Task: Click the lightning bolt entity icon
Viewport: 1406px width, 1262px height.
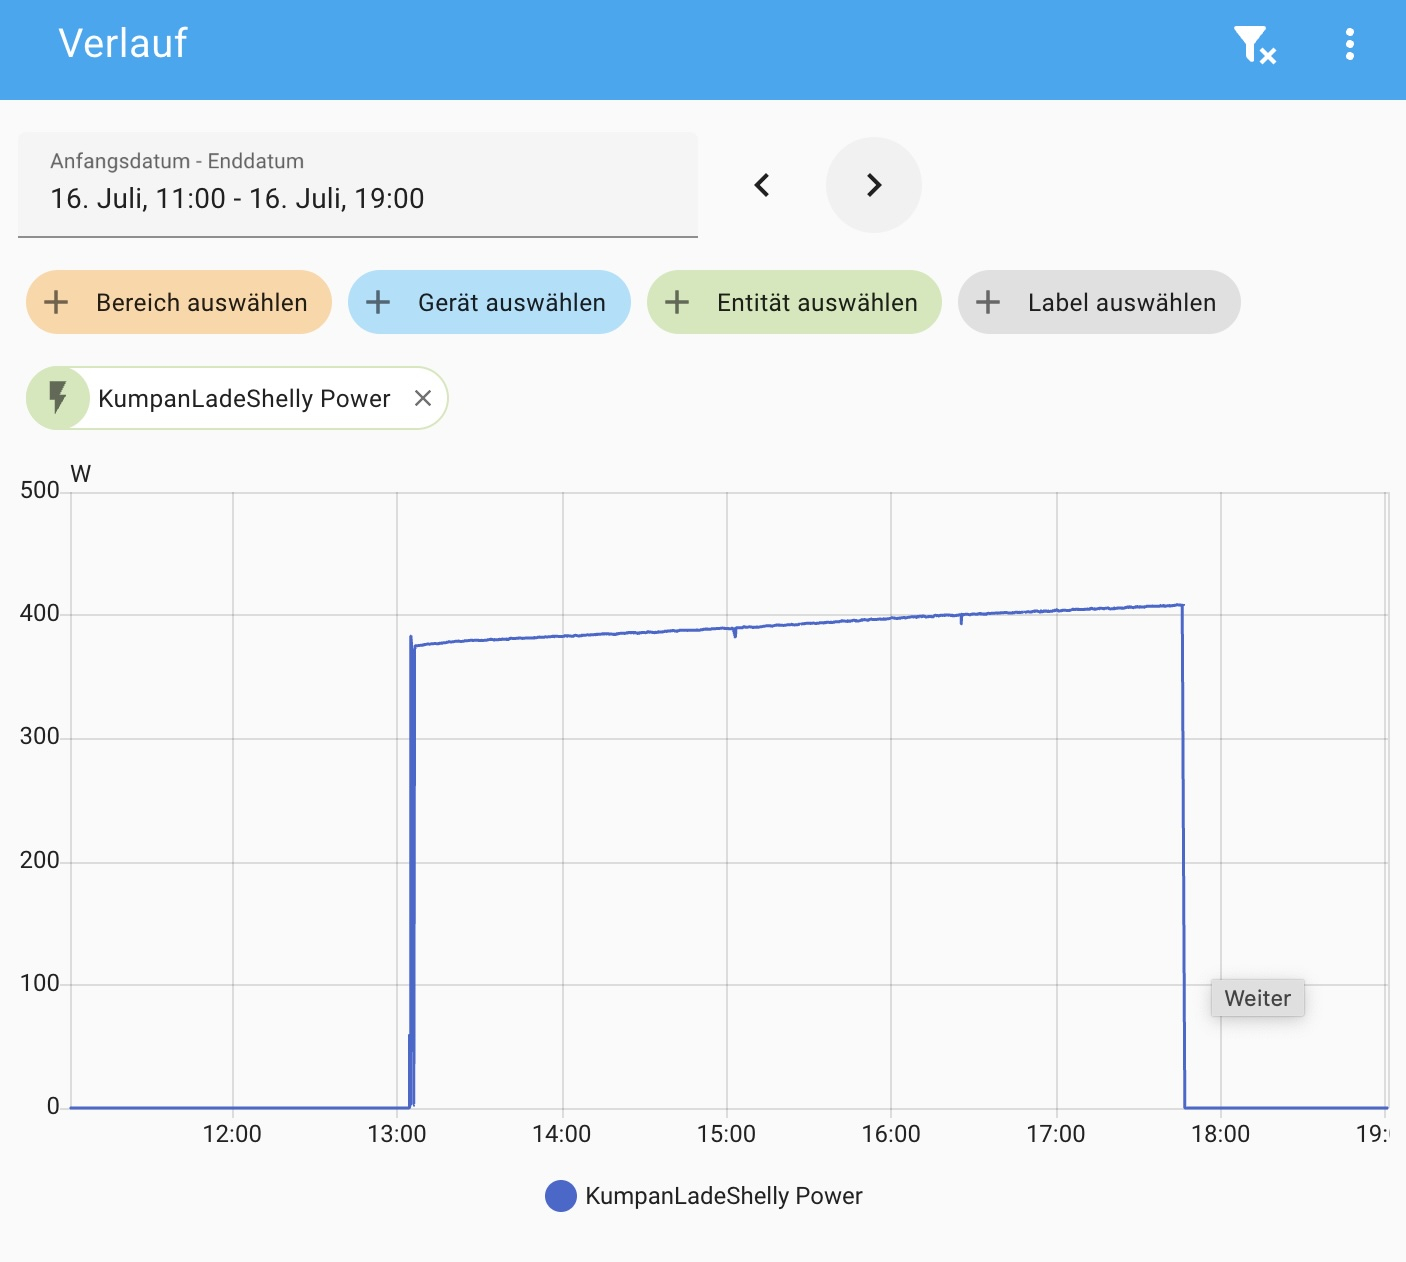Action: 58,398
